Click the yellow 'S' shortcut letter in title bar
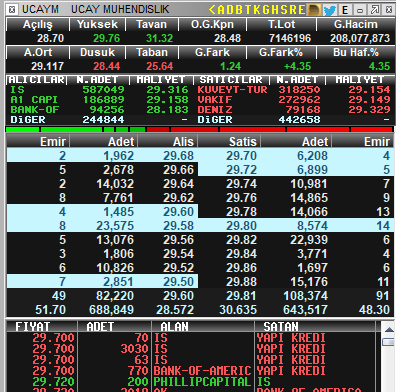 point(284,9)
